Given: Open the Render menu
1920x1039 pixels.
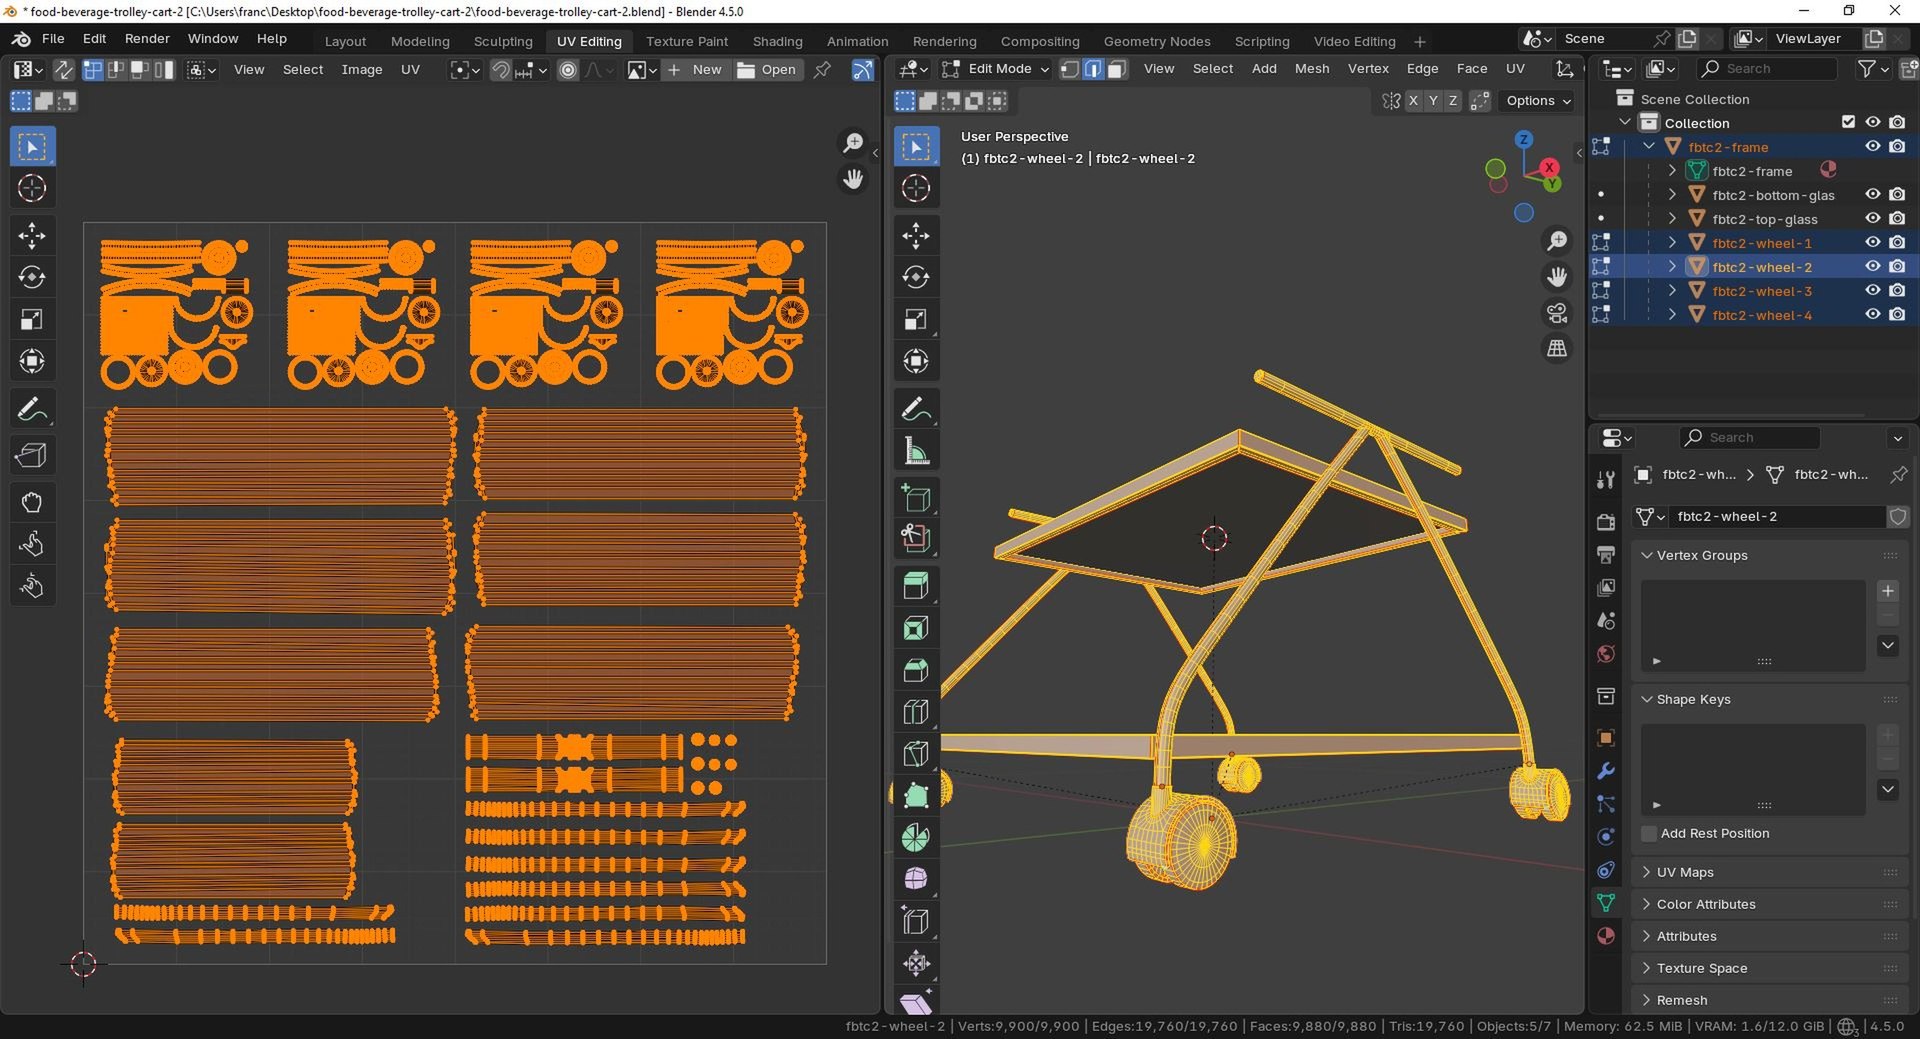Looking at the screenshot, I should 147,39.
